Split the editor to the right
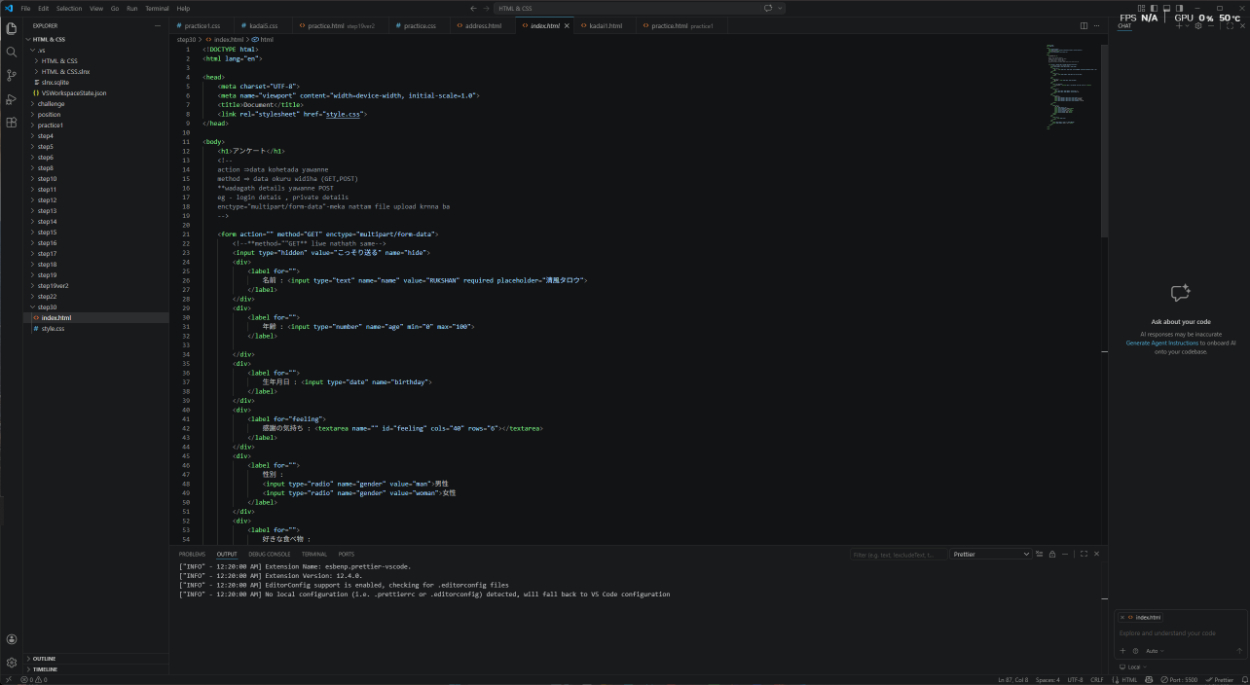 point(1083,25)
